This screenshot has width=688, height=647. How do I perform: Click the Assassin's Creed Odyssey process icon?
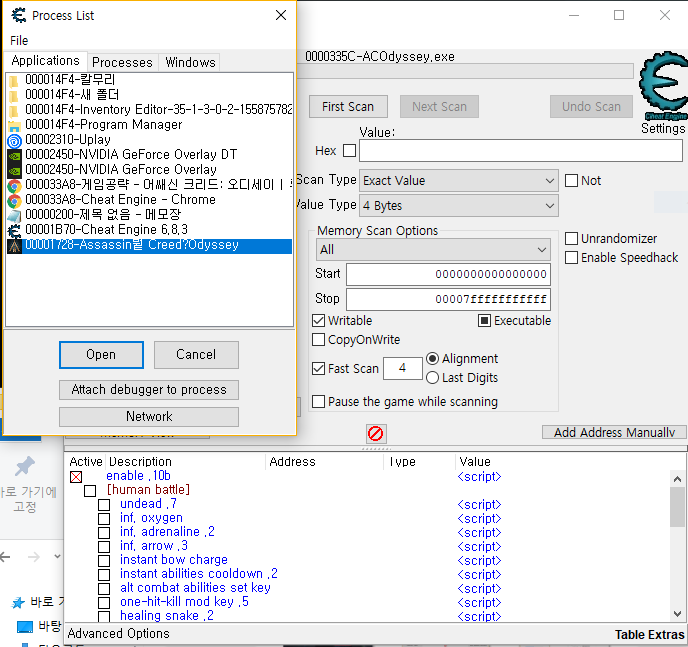pos(14,246)
